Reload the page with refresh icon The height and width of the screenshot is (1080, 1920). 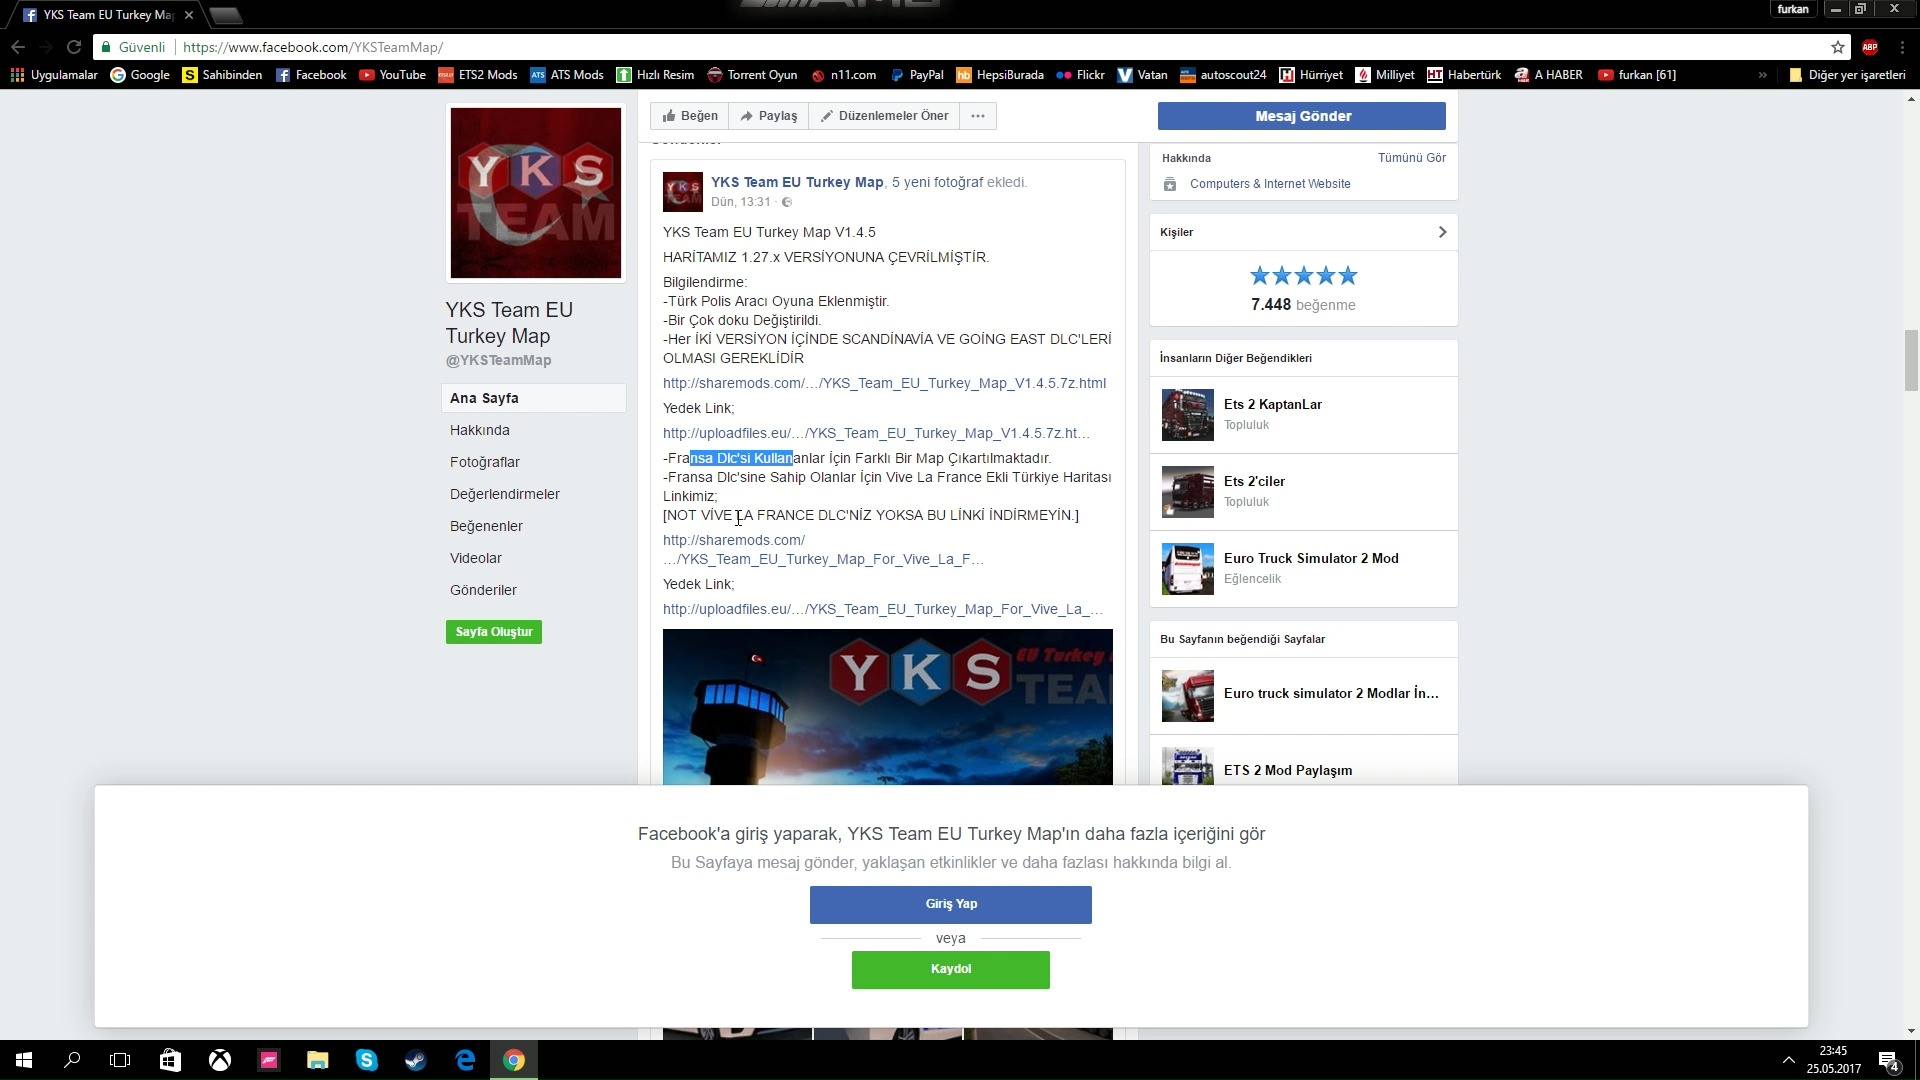click(74, 47)
